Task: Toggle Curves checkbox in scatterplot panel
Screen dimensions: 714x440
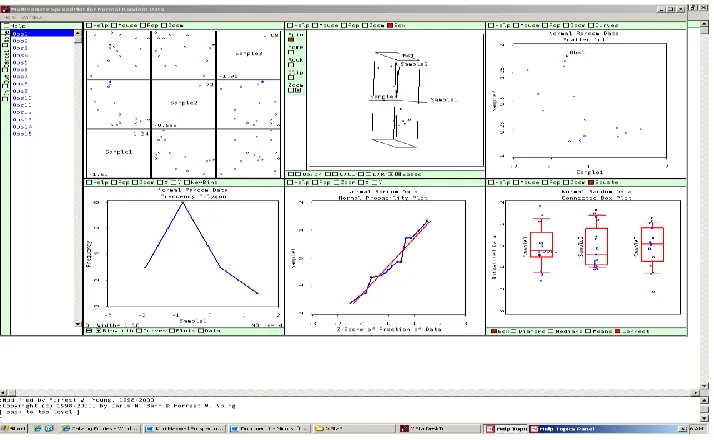Action: coord(591,26)
